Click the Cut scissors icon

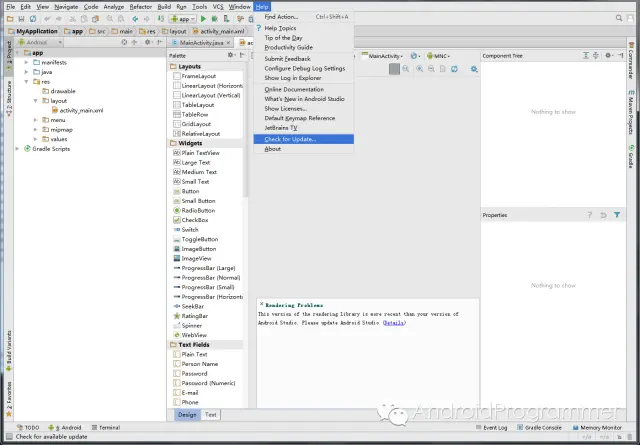click(73, 19)
